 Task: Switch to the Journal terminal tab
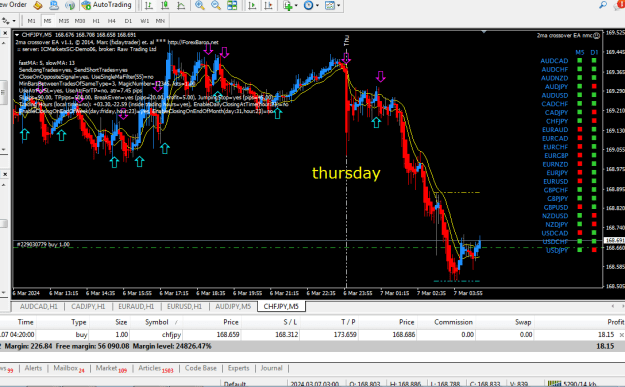click(271, 368)
